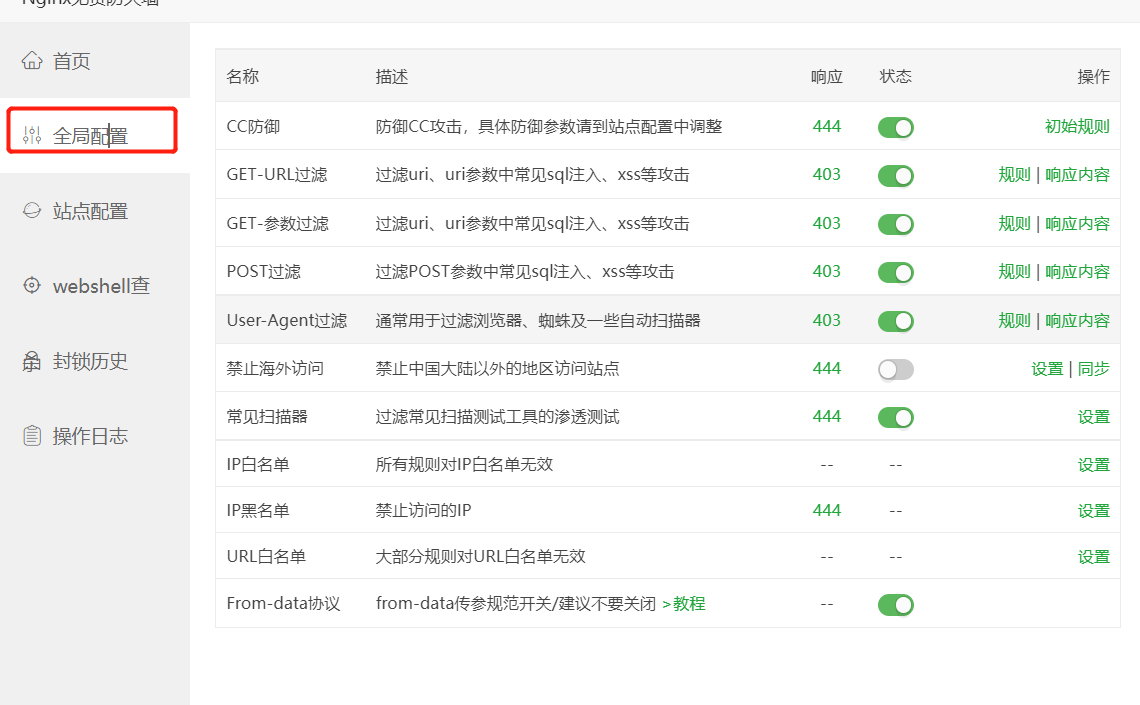This screenshot has height=705, width=1140.
Task: Open the 首页 menu item
Action: (95, 60)
